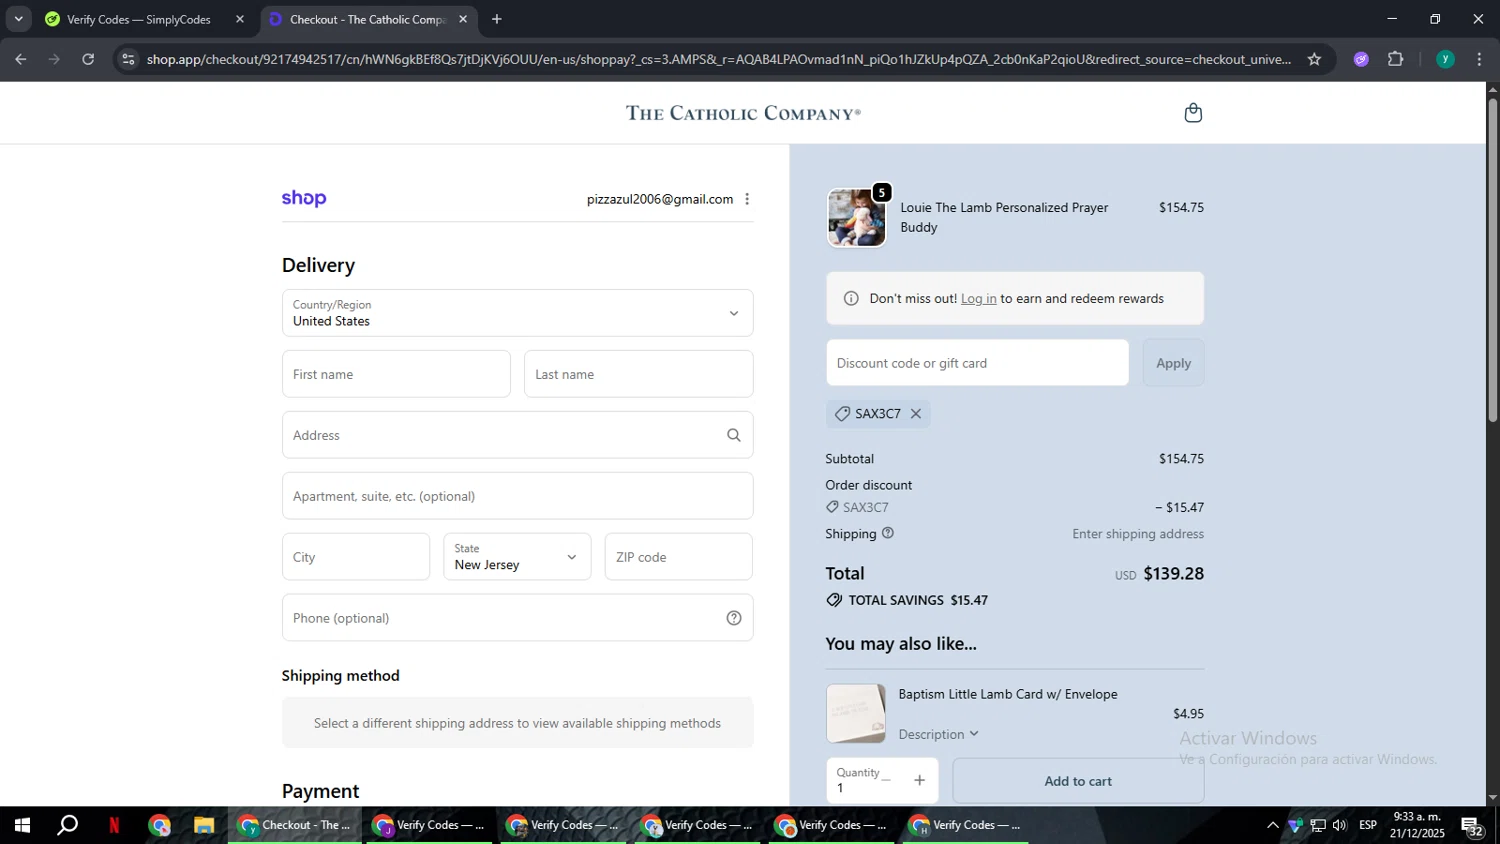
Task: Open Windows taskbar search
Action: pos(67,825)
